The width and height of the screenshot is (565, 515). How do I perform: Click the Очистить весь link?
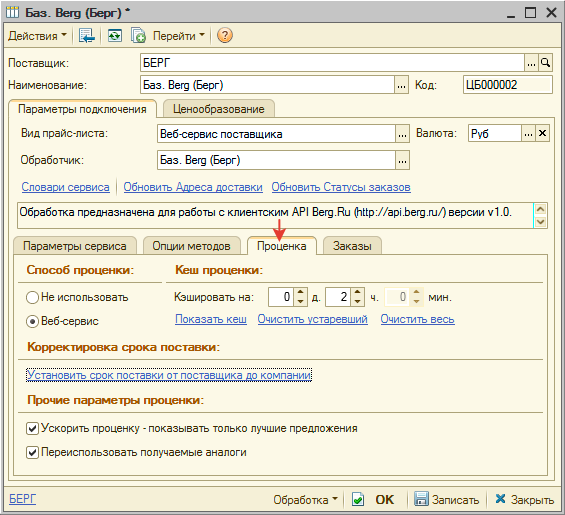pos(417,319)
